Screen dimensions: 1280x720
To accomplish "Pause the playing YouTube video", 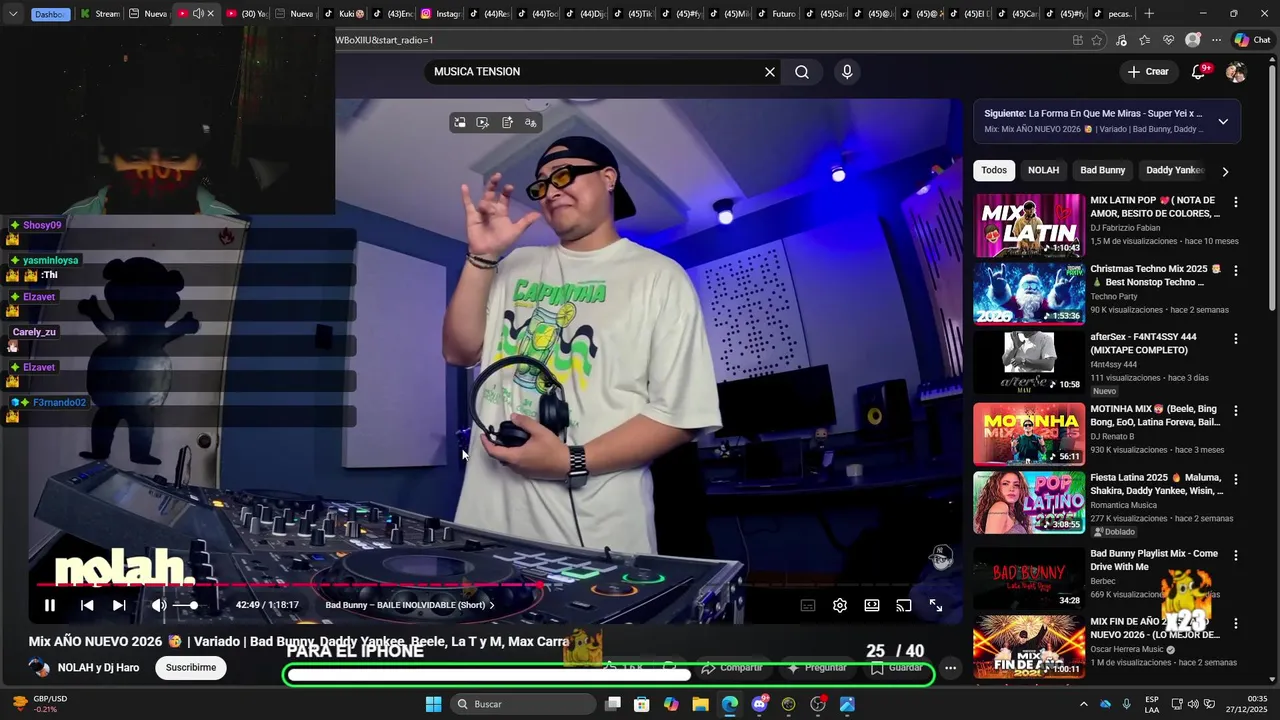I will 49,605.
